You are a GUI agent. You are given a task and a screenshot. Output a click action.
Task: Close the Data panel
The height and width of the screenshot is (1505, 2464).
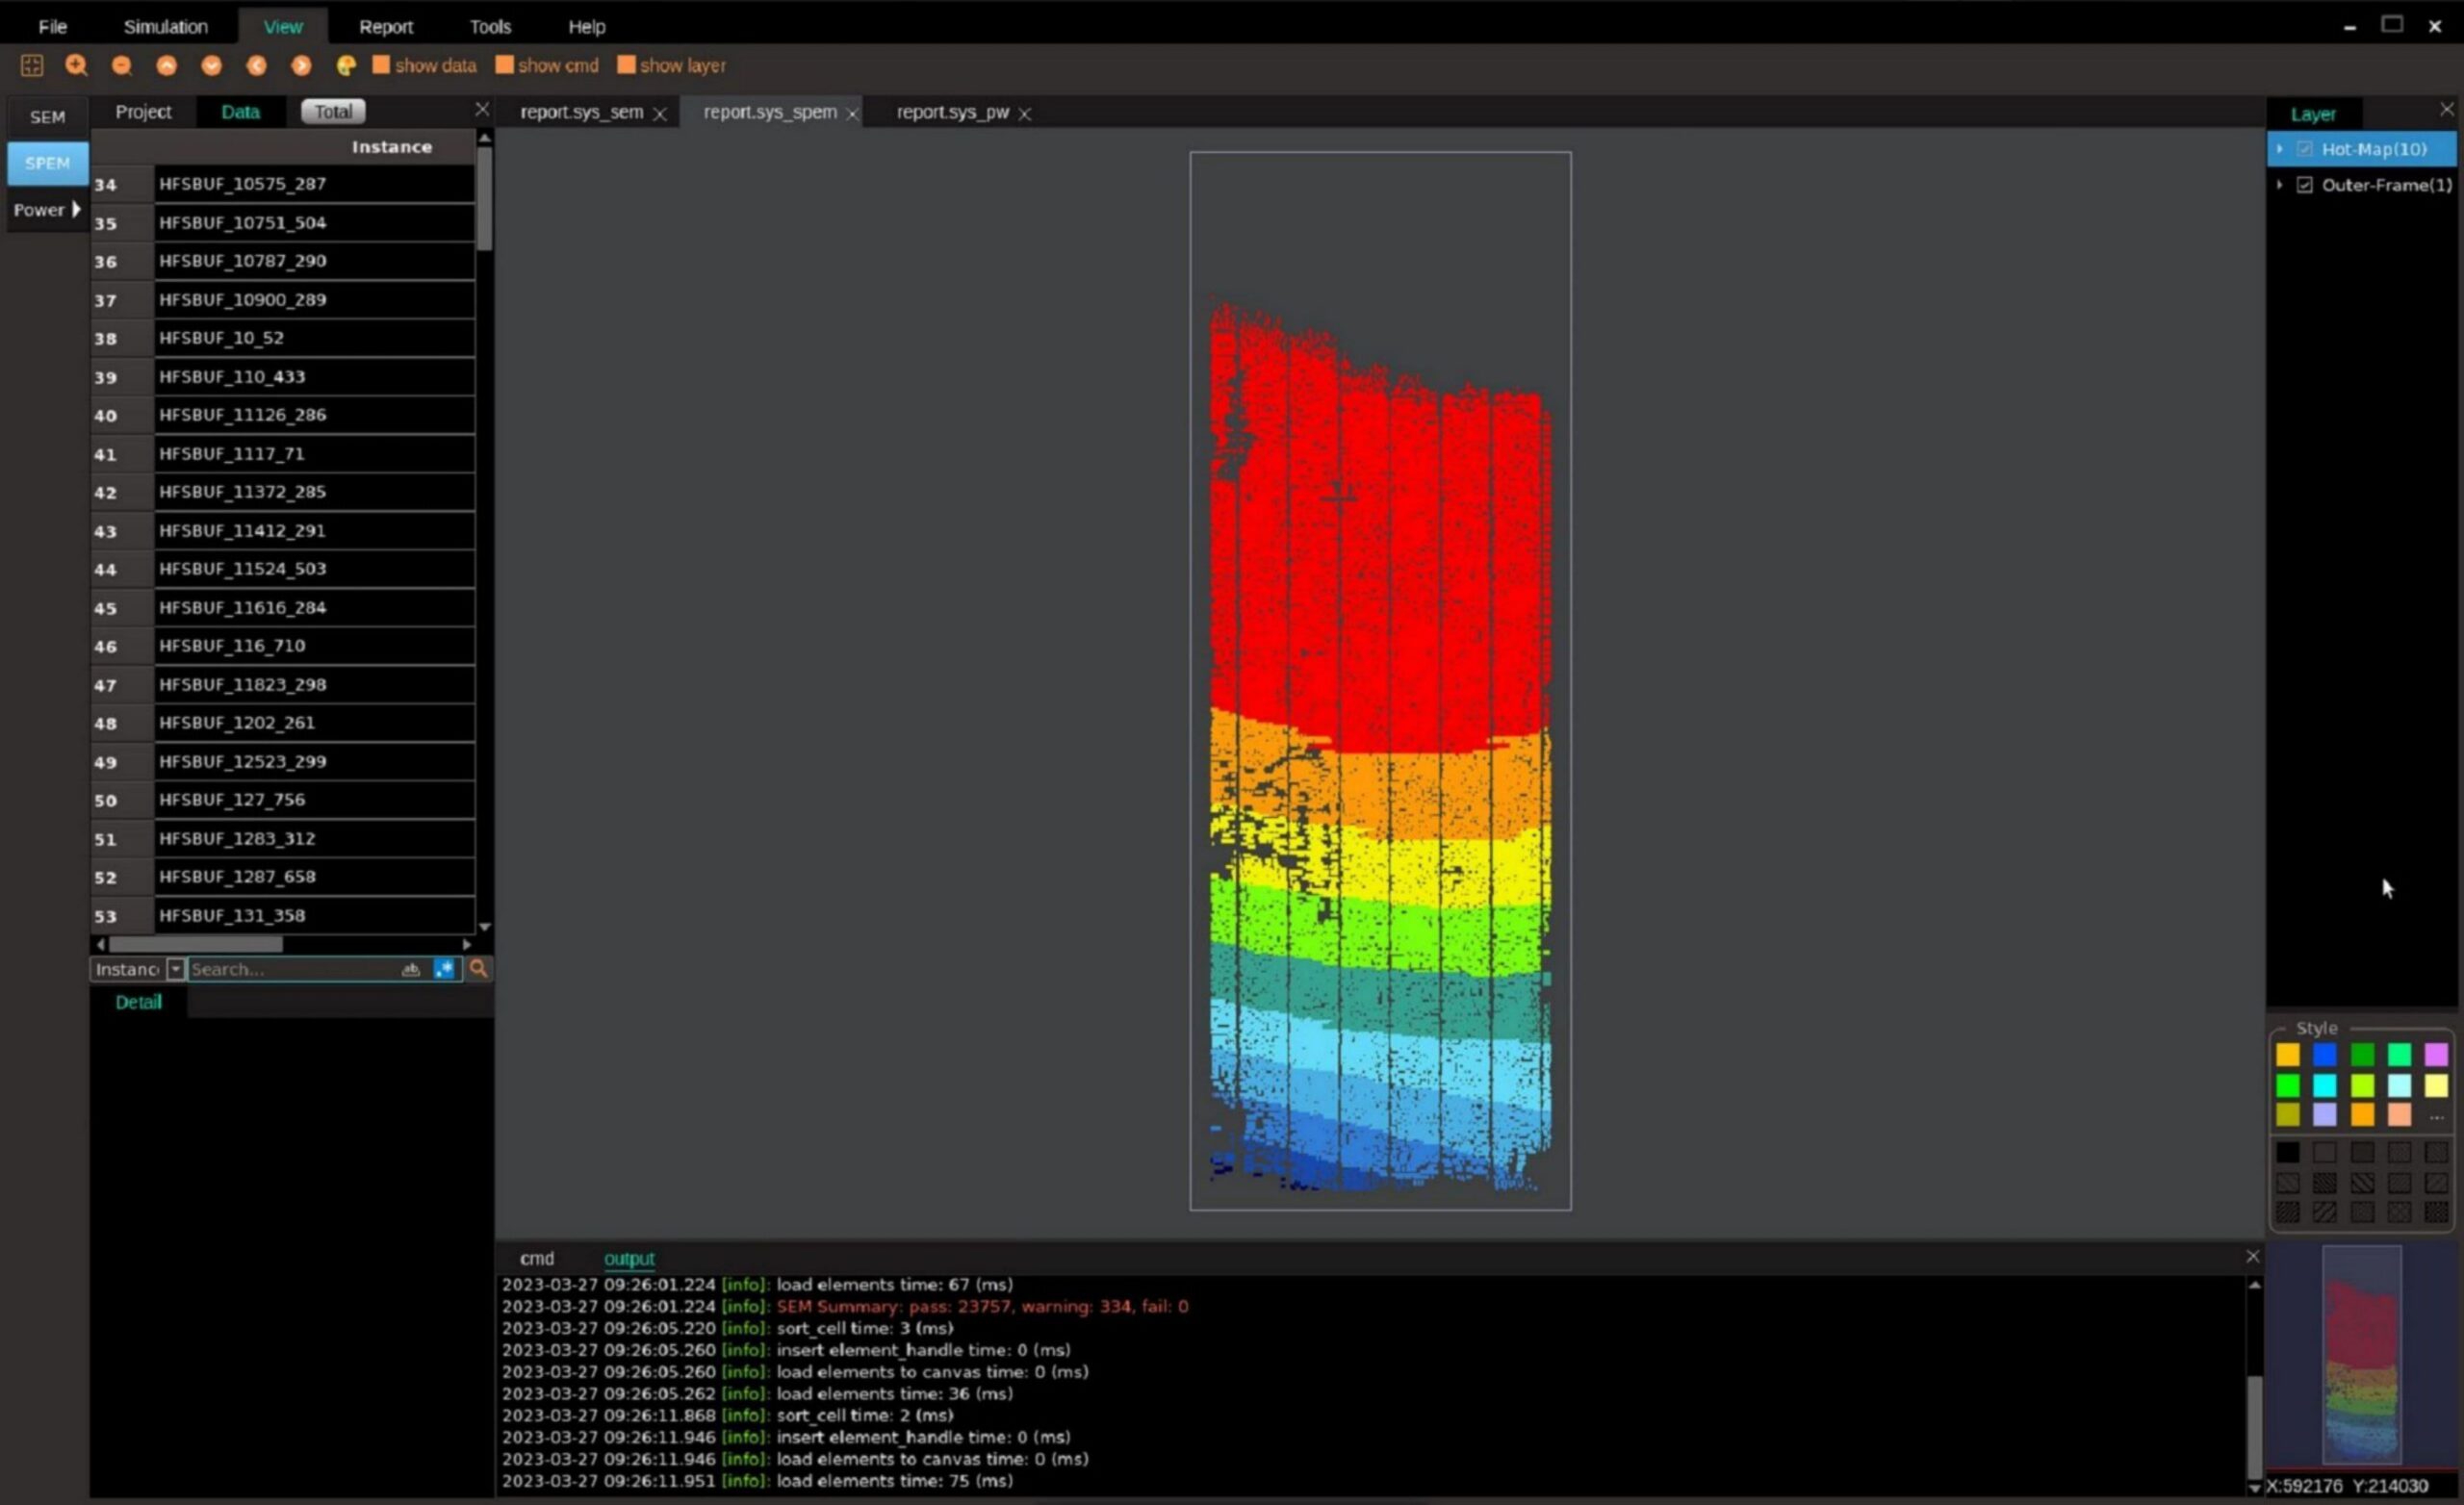[x=482, y=109]
